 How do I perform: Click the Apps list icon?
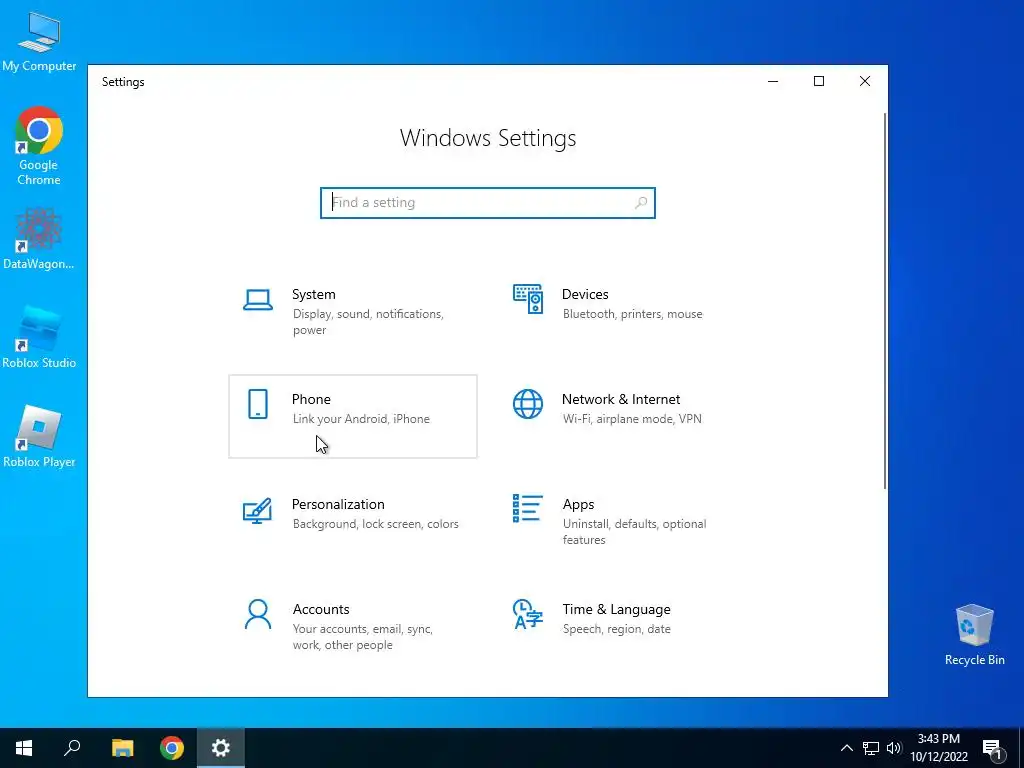pyautogui.click(x=528, y=508)
